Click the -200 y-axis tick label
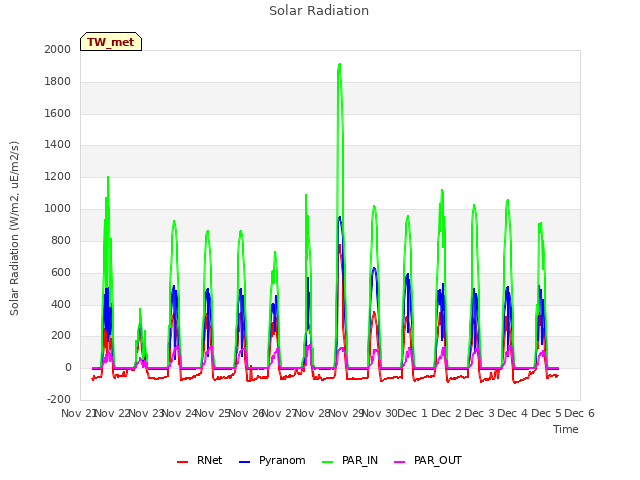Screen dimensions: 640x480 pyautogui.click(x=59, y=399)
